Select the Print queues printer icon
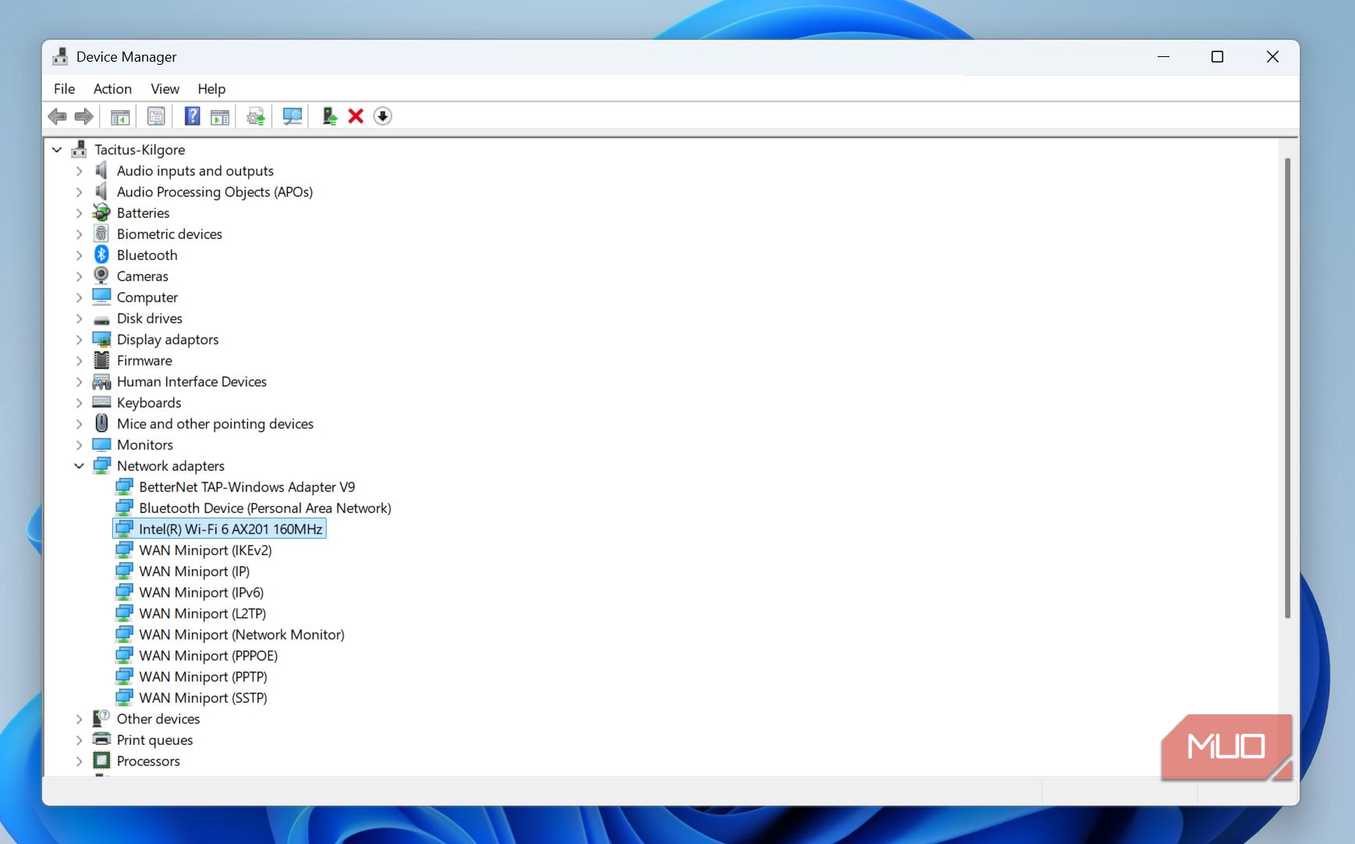Screen dimensions: 1355x844 coord(101,740)
